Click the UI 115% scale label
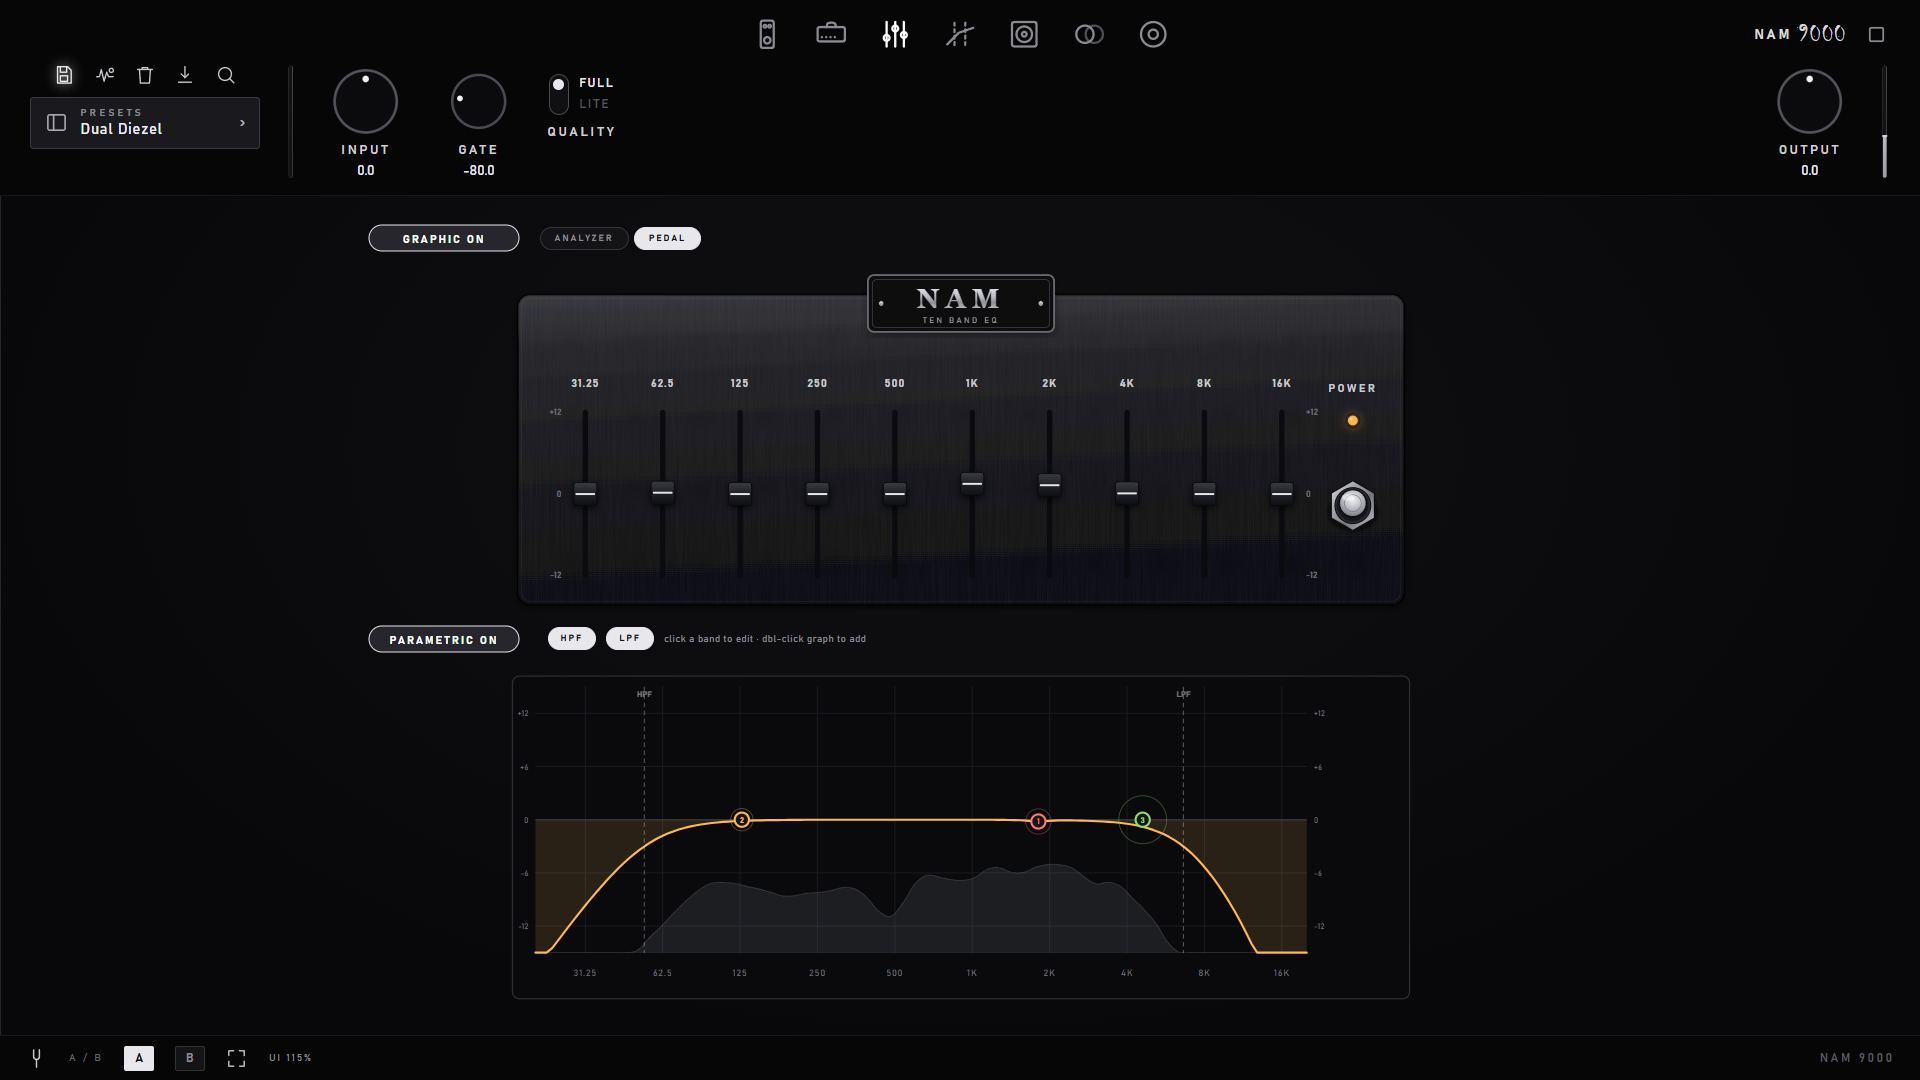 [x=290, y=1058]
